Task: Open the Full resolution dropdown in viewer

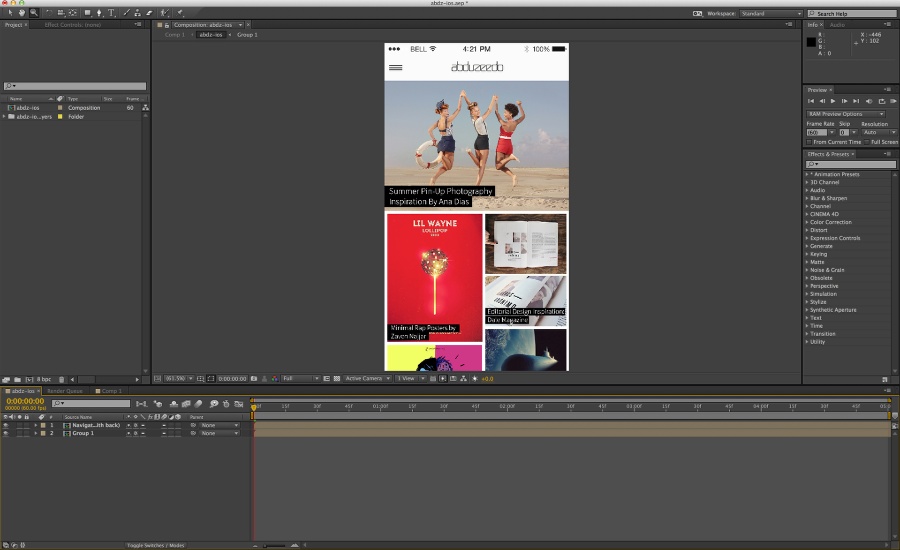Action: coord(300,379)
